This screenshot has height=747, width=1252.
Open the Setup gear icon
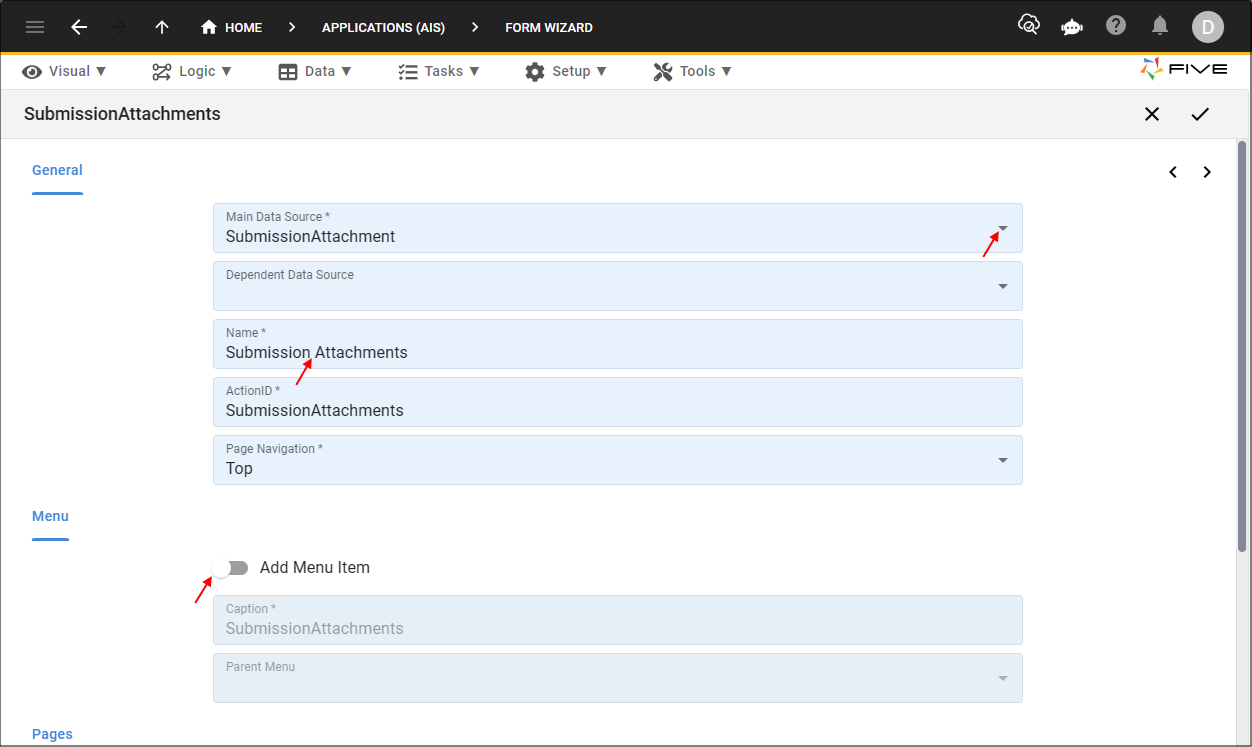point(535,71)
